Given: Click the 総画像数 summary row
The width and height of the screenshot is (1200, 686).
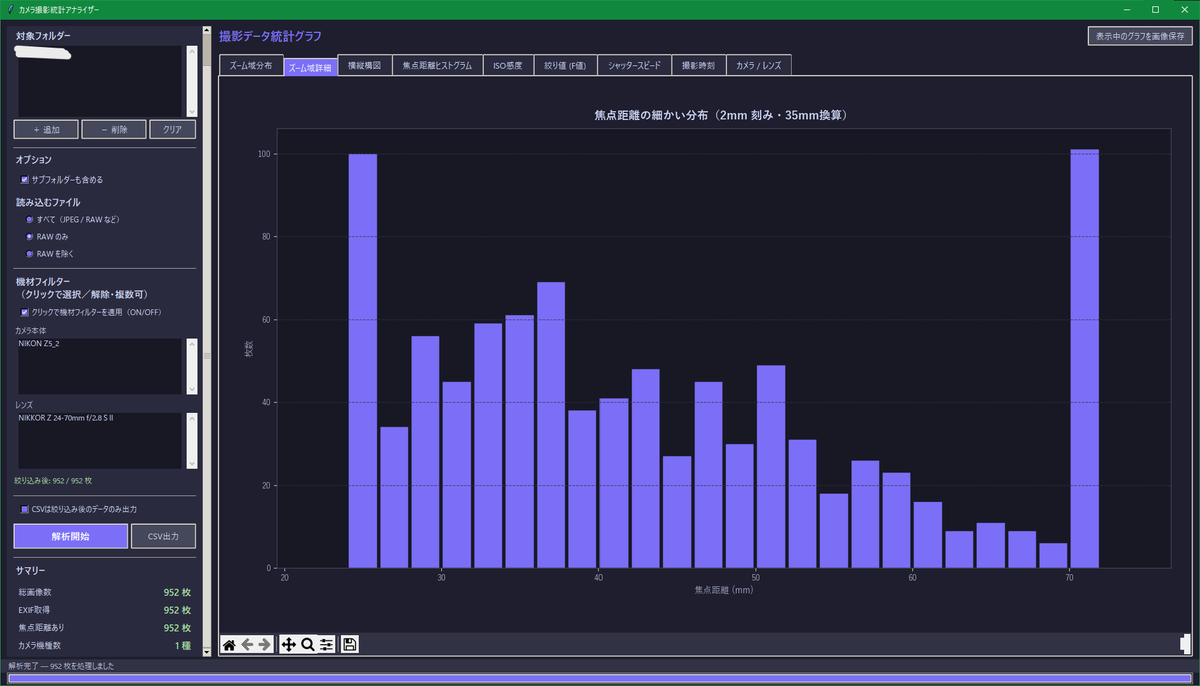Looking at the screenshot, I should 104,592.
